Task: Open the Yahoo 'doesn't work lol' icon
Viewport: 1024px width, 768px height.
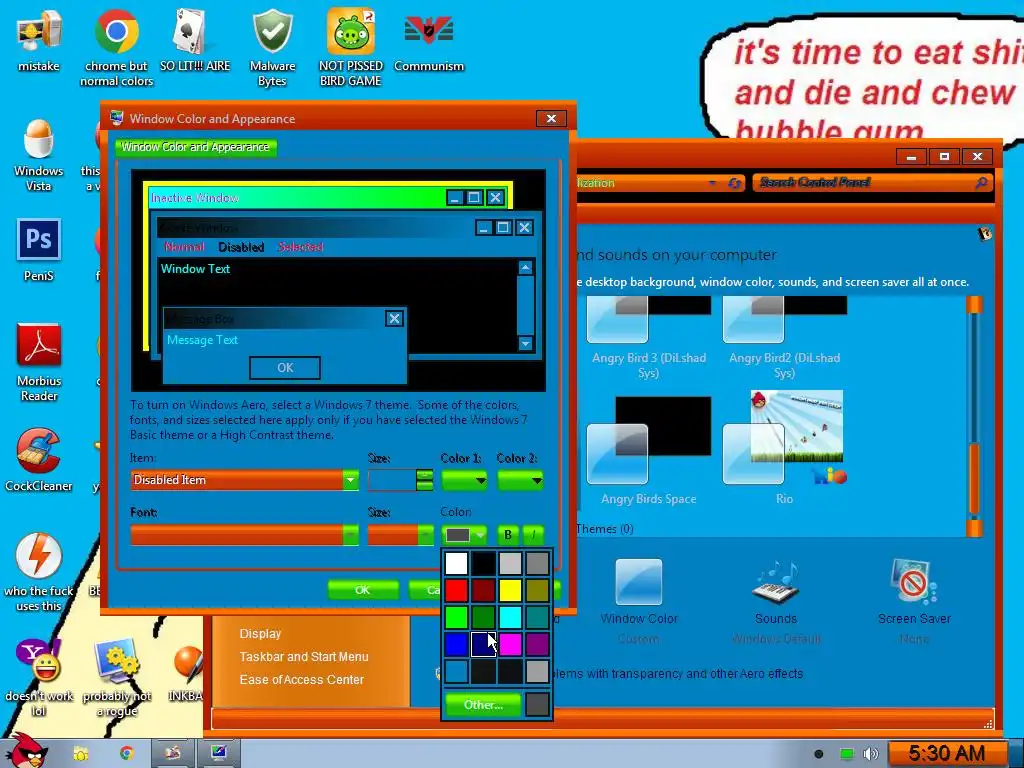Action: pos(39,678)
